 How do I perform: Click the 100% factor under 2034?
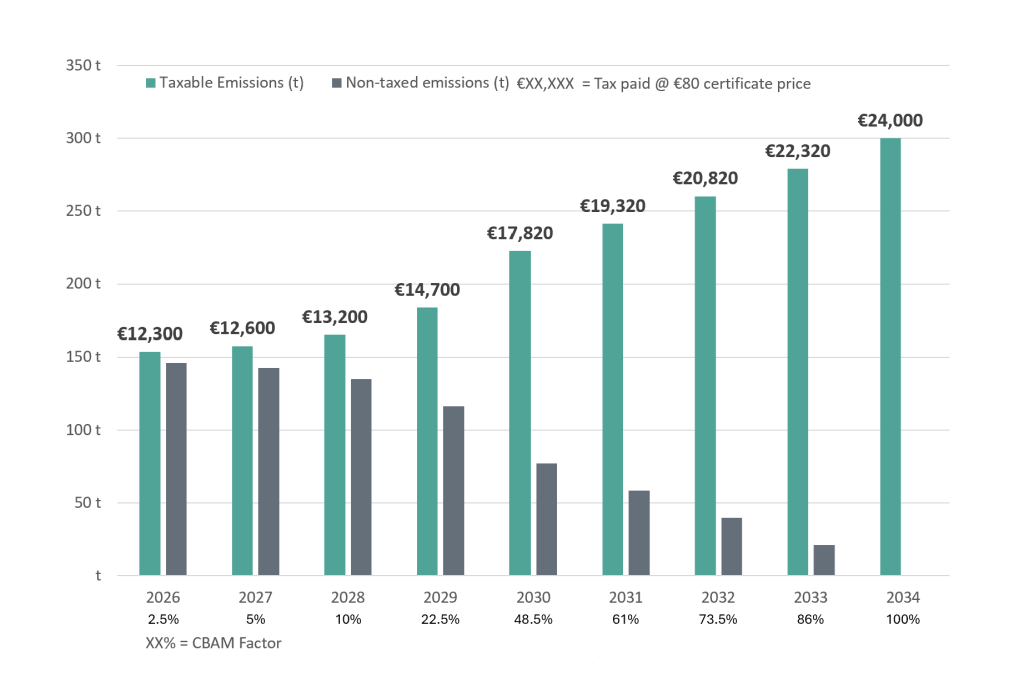tap(901, 619)
